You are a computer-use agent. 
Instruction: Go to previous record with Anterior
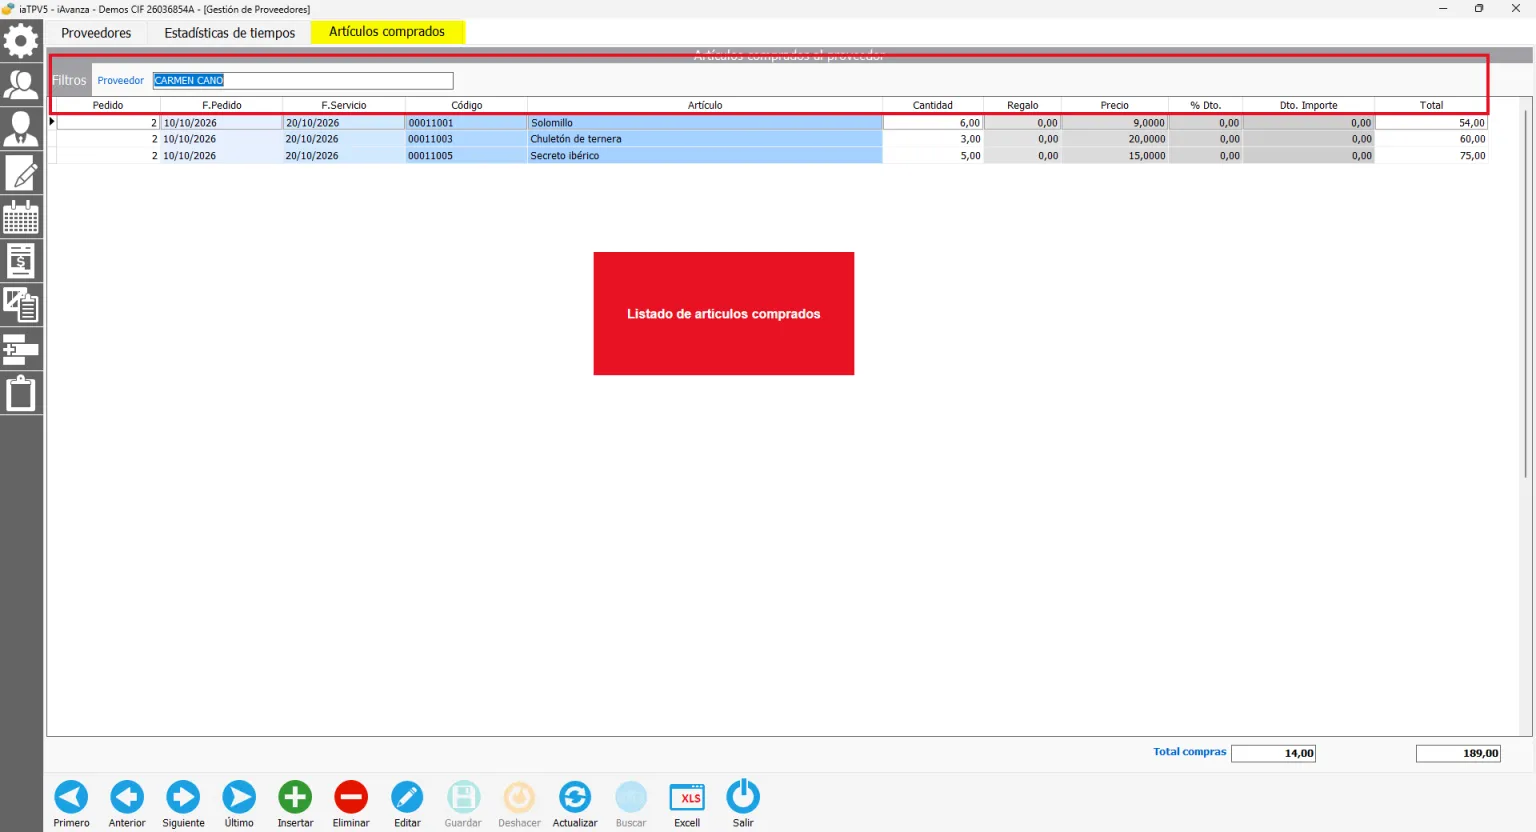coord(127,804)
